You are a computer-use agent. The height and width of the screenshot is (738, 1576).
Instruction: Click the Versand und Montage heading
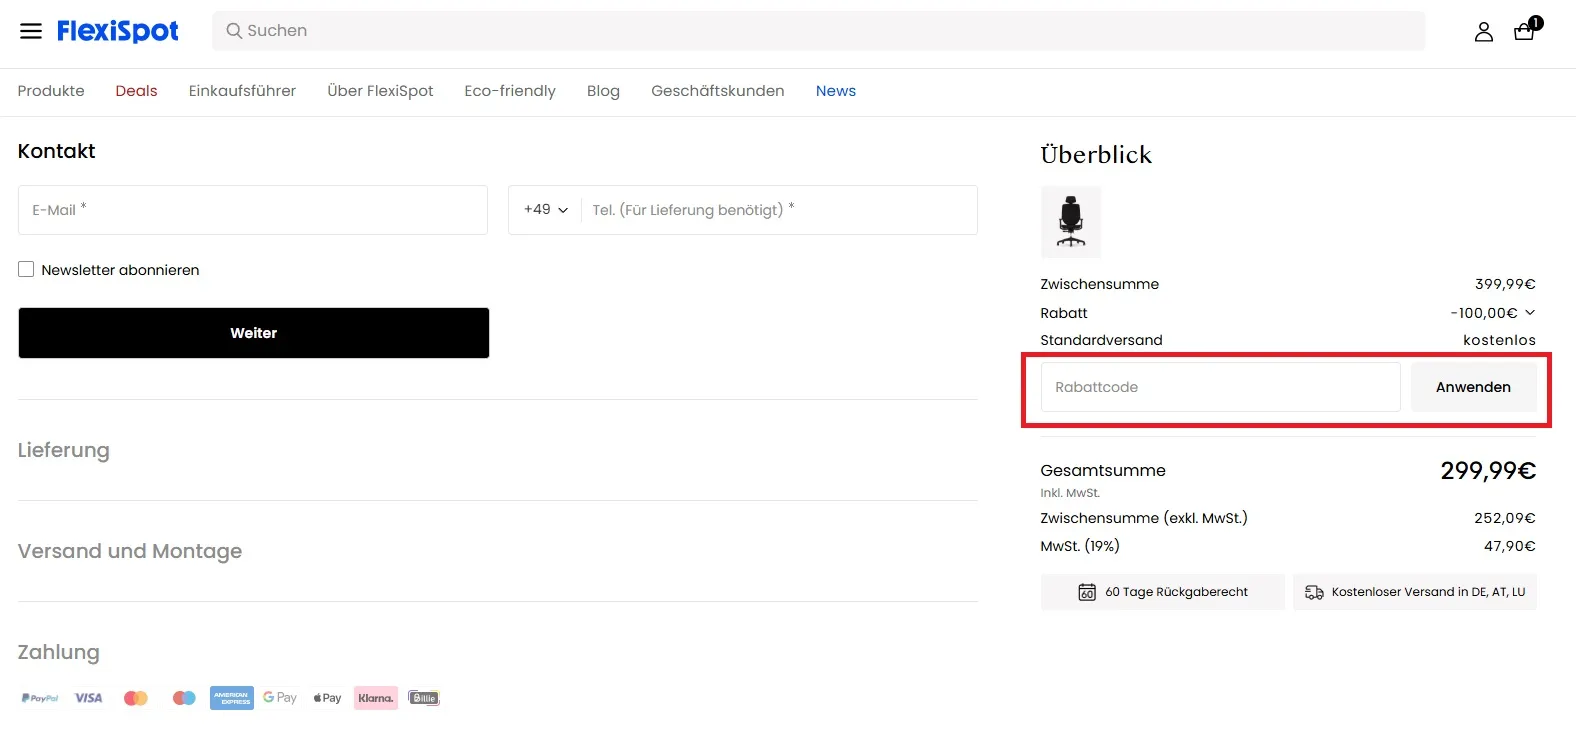coord(130,551)
